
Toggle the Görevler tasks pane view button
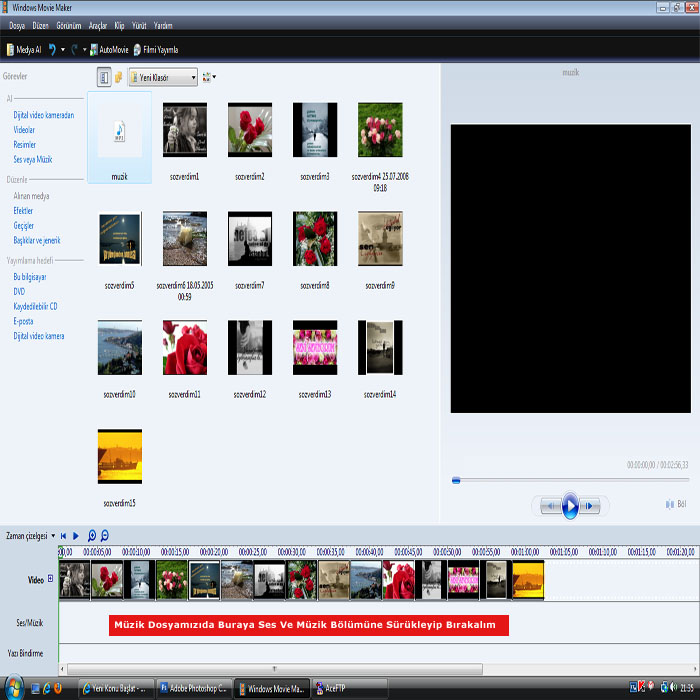click(x=104, y=76)
